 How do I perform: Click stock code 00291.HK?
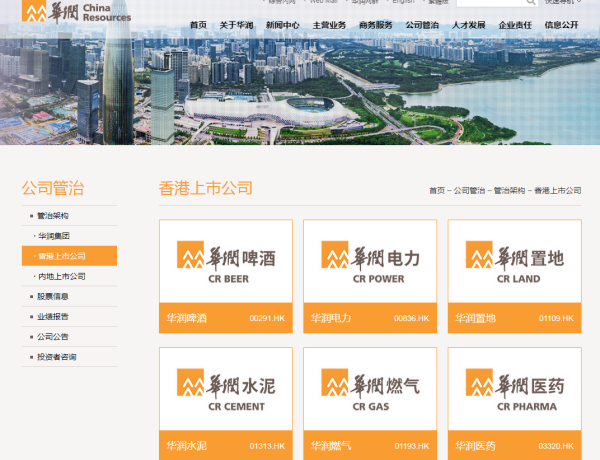(x=267, y=318)
